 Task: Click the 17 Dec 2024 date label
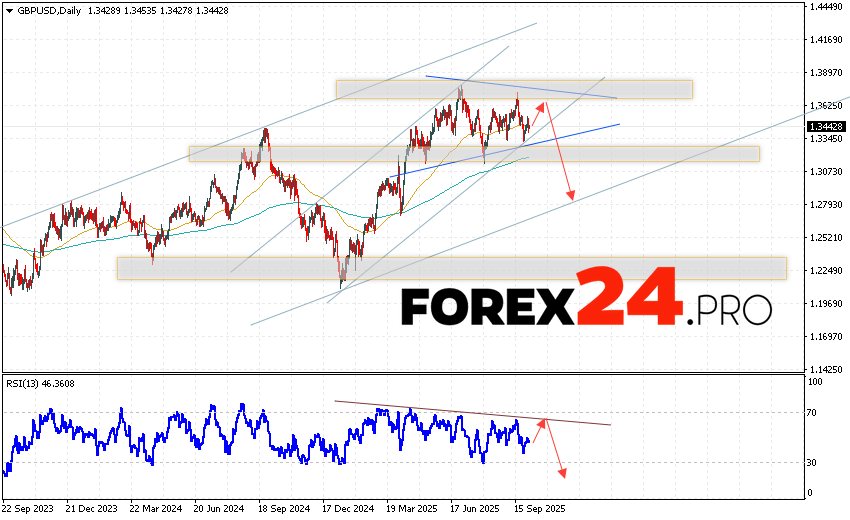click(347, 508)
